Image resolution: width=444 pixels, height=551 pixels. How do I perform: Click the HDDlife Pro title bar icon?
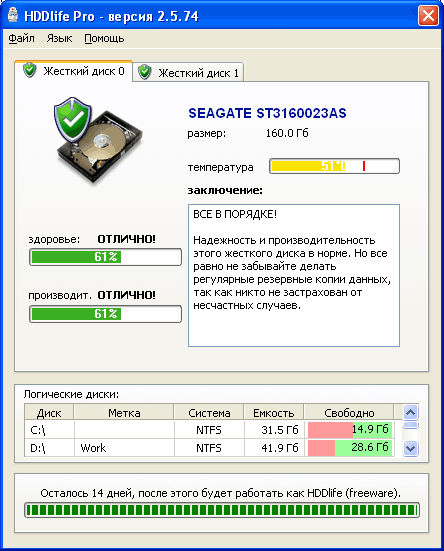(x=13, y=15)
